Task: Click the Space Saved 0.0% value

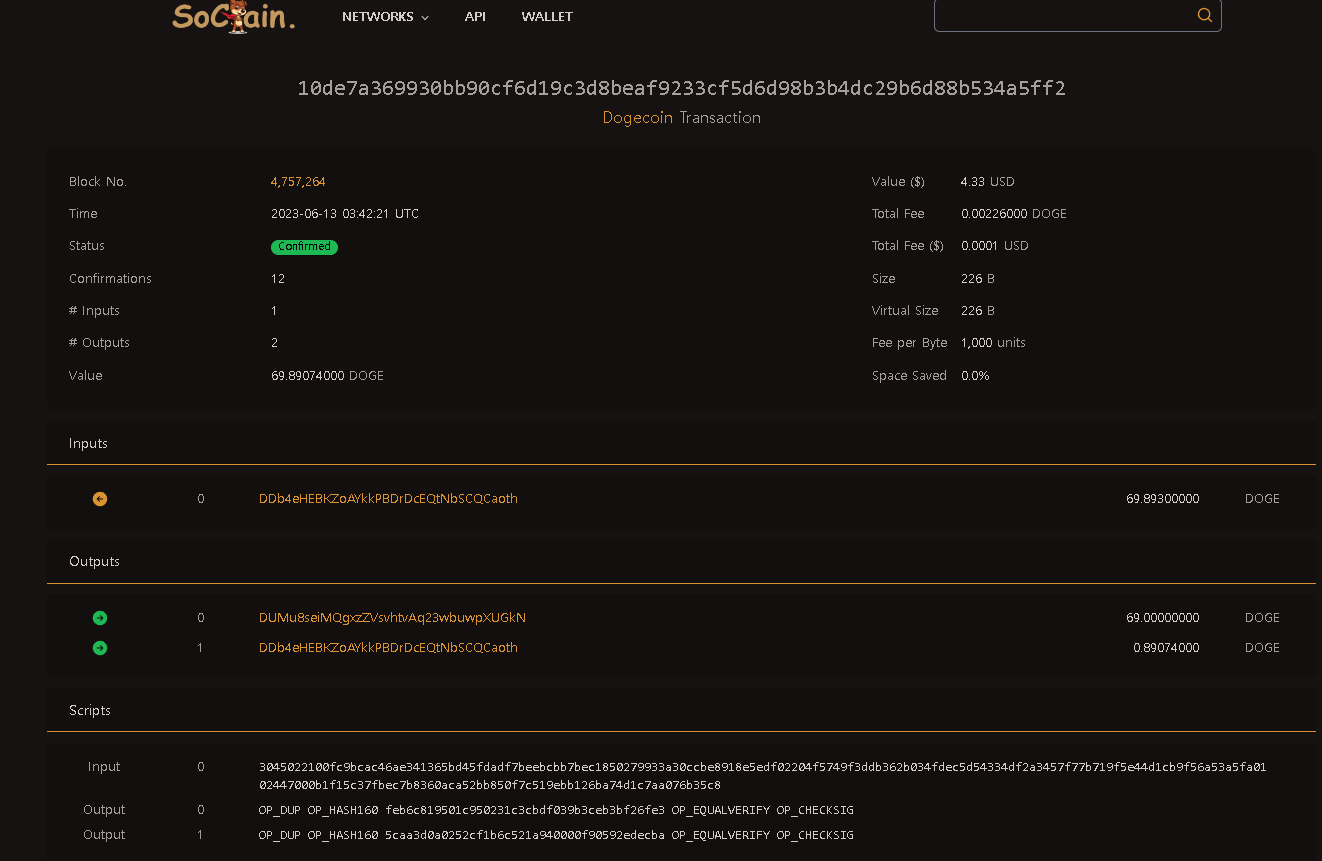Action: [975, 376]
